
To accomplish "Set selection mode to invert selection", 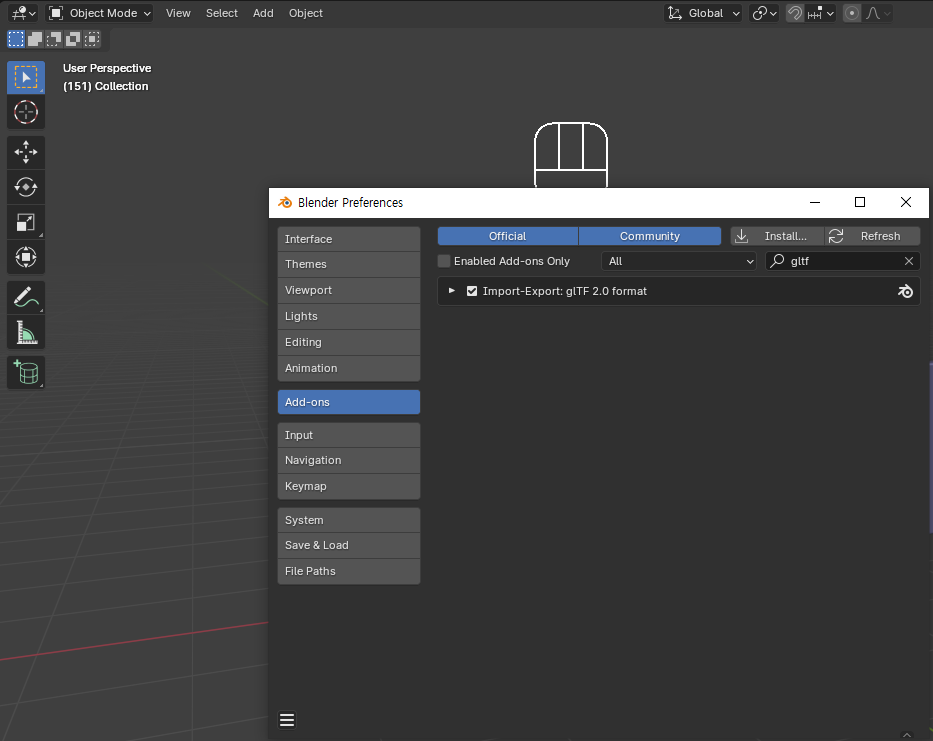I will click(73, 39).
